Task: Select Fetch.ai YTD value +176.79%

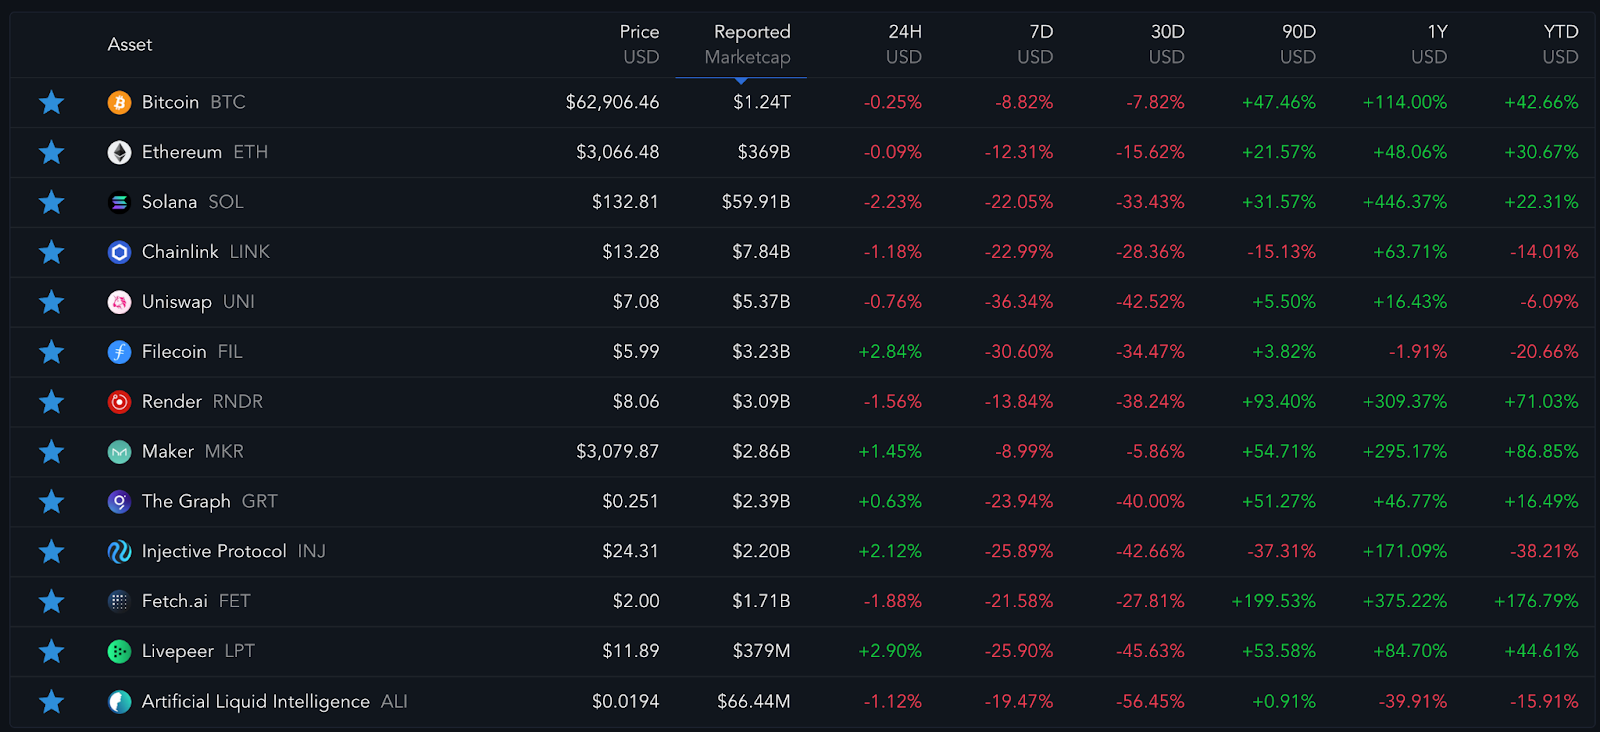Action: click(1536, 601)
